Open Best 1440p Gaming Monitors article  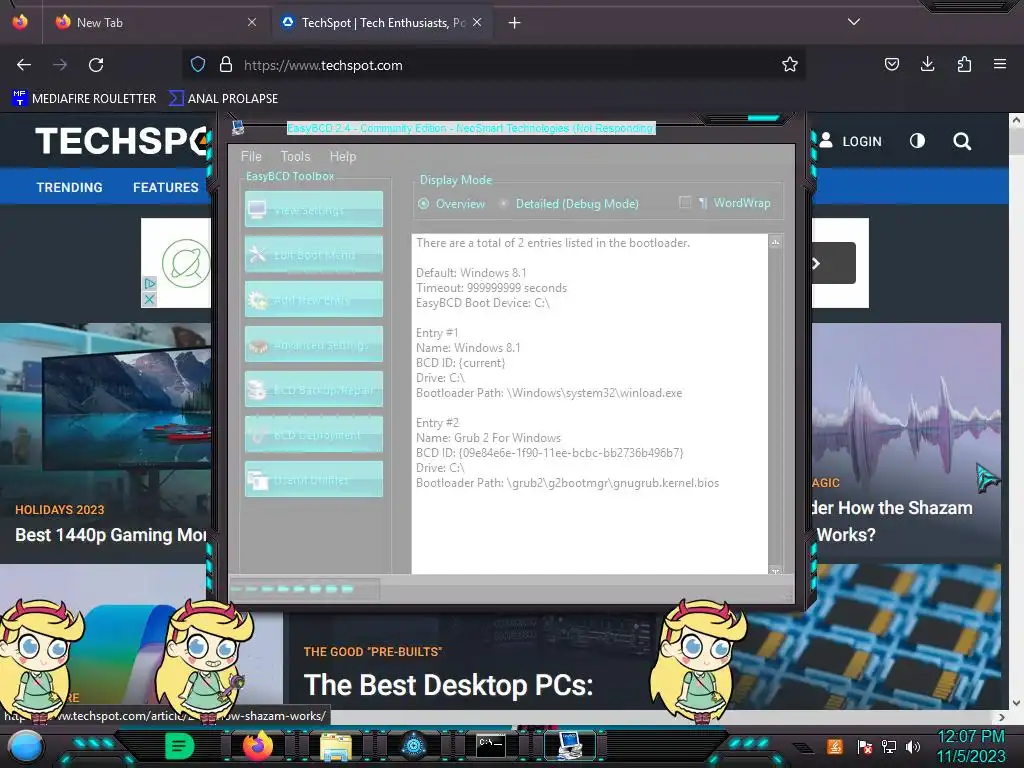(111, 535)
